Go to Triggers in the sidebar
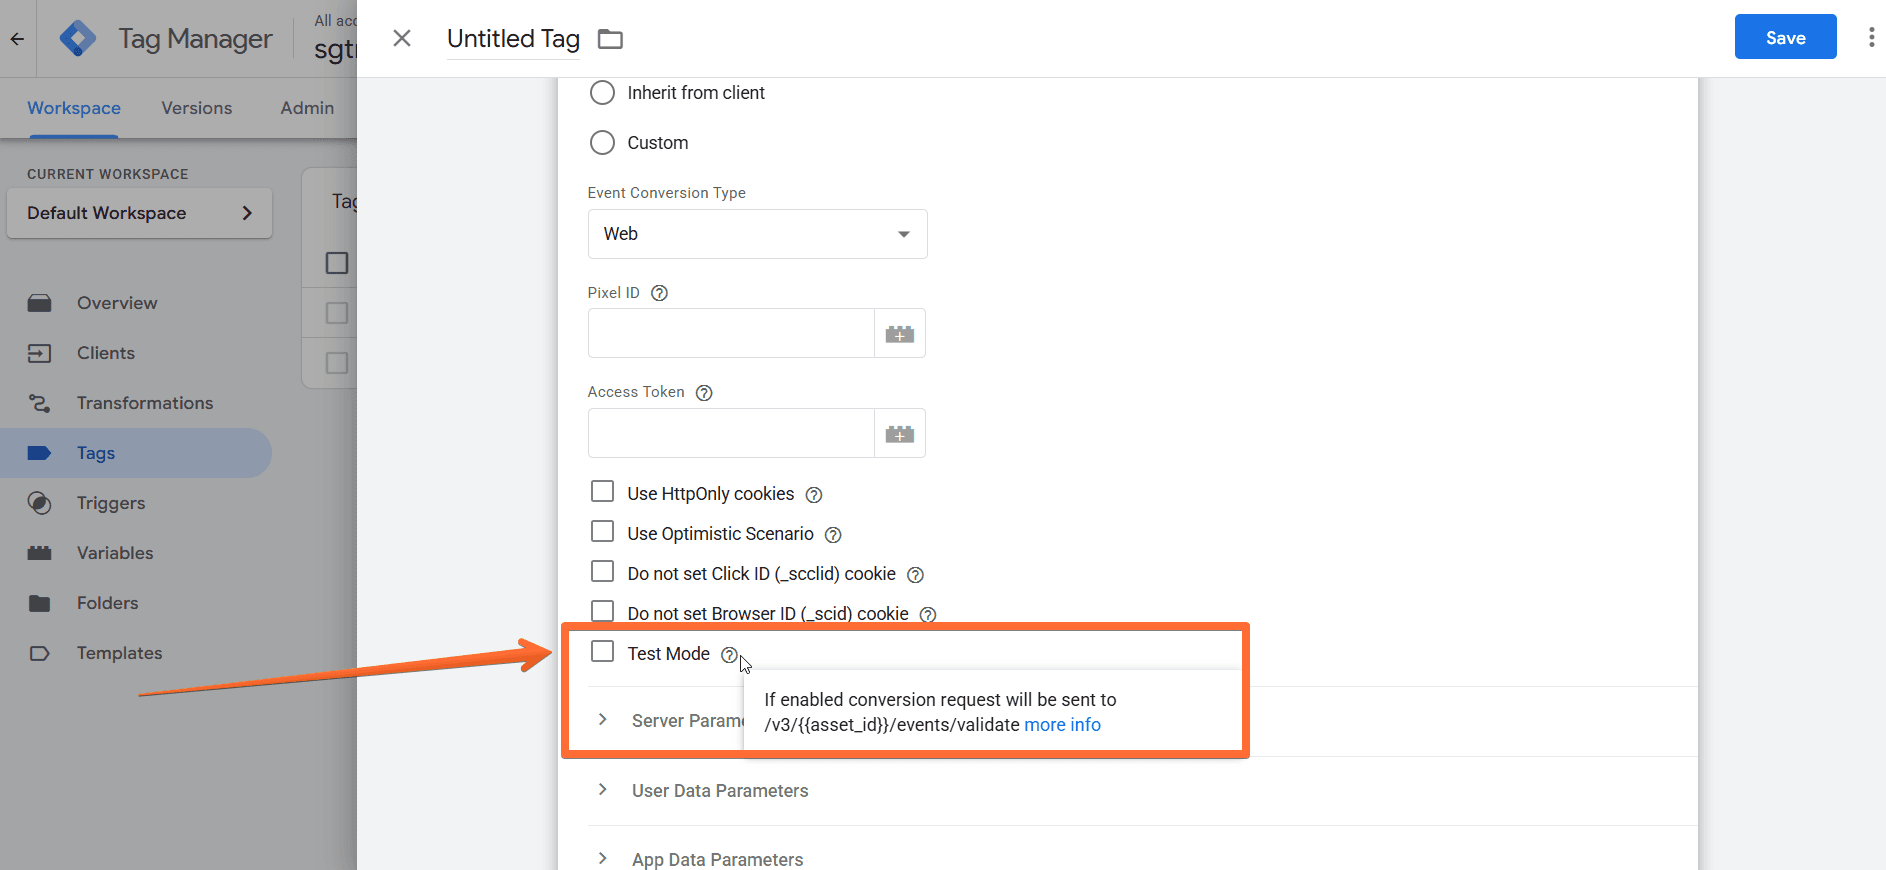Screen dimensions: 1886x870 111,503
